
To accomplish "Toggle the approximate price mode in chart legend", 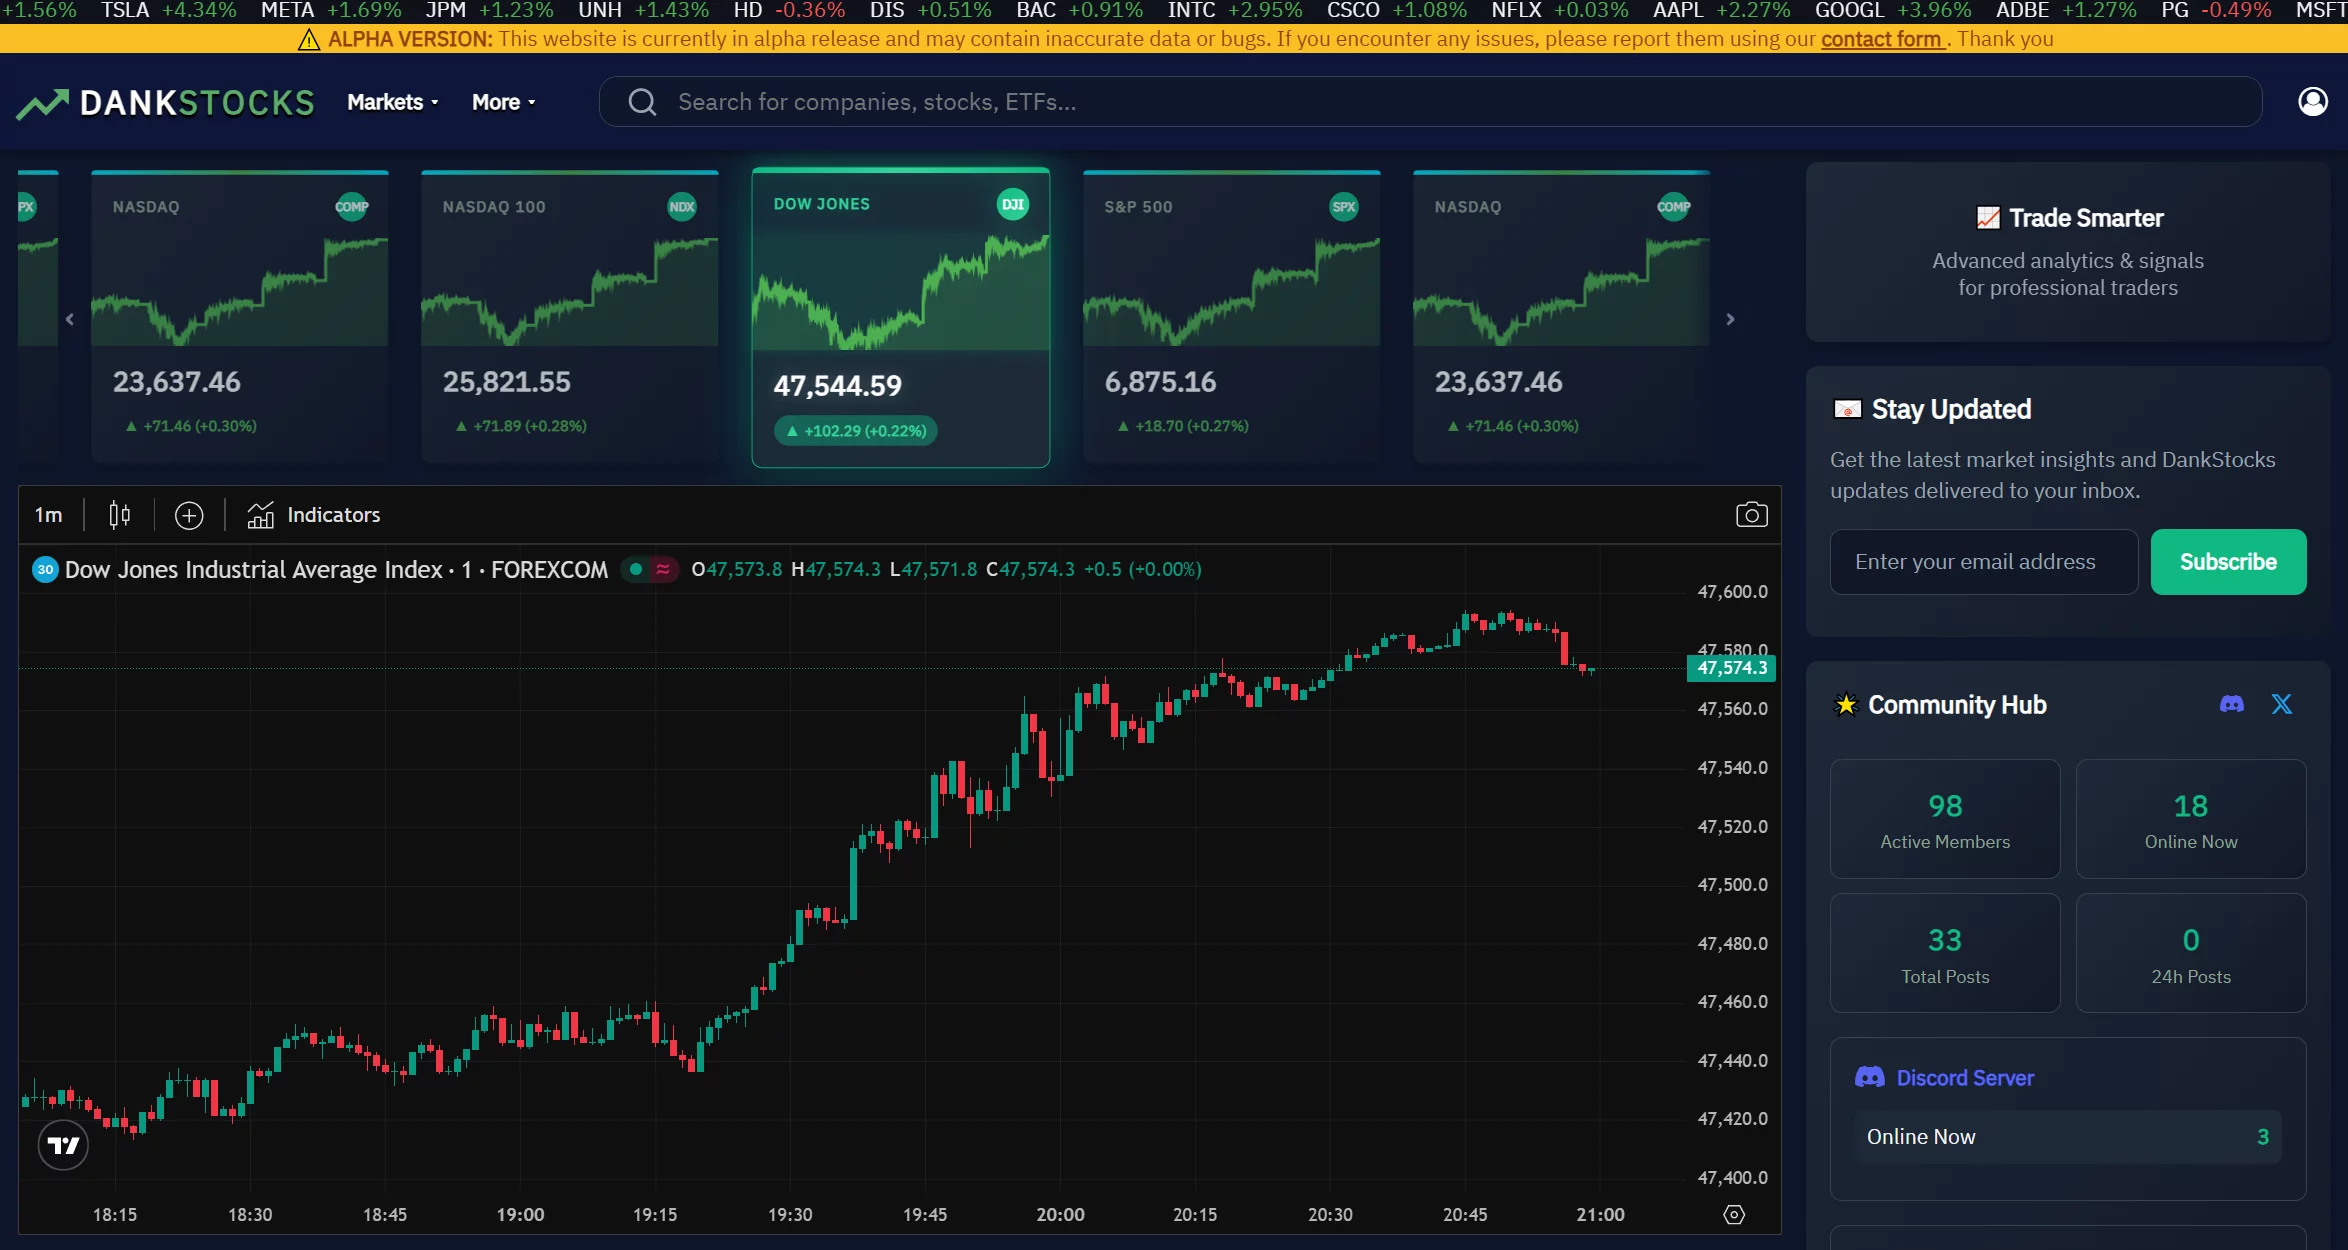I will click(662, 568).
